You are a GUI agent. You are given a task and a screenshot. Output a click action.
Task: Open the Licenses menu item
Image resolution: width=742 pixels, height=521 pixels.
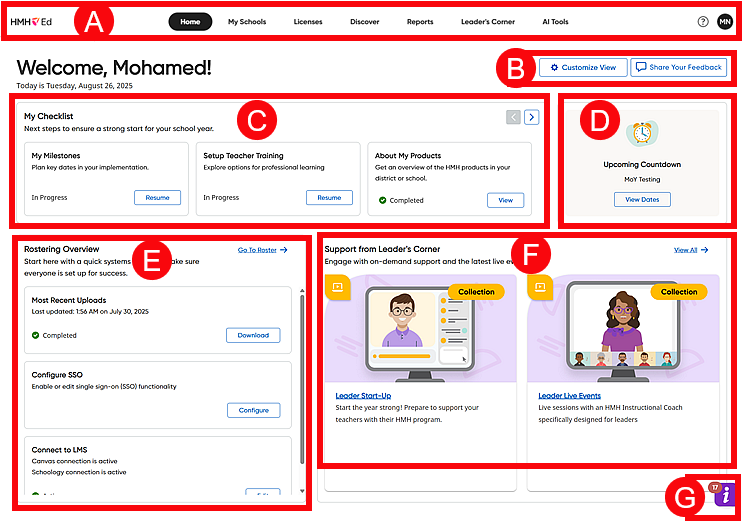(x=308, y=22)
